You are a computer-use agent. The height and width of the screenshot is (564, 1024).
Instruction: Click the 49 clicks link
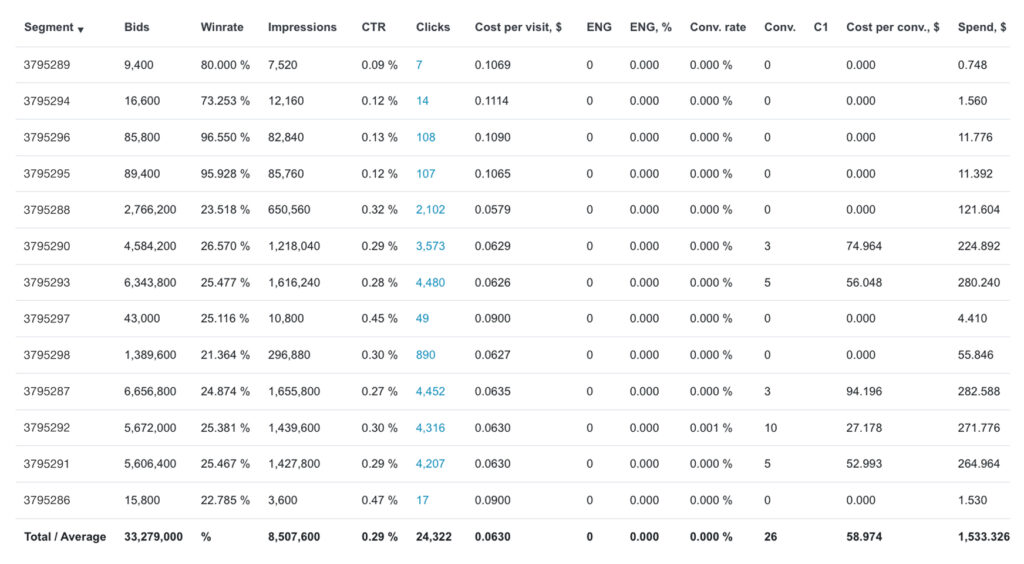(x=422, y=319)
